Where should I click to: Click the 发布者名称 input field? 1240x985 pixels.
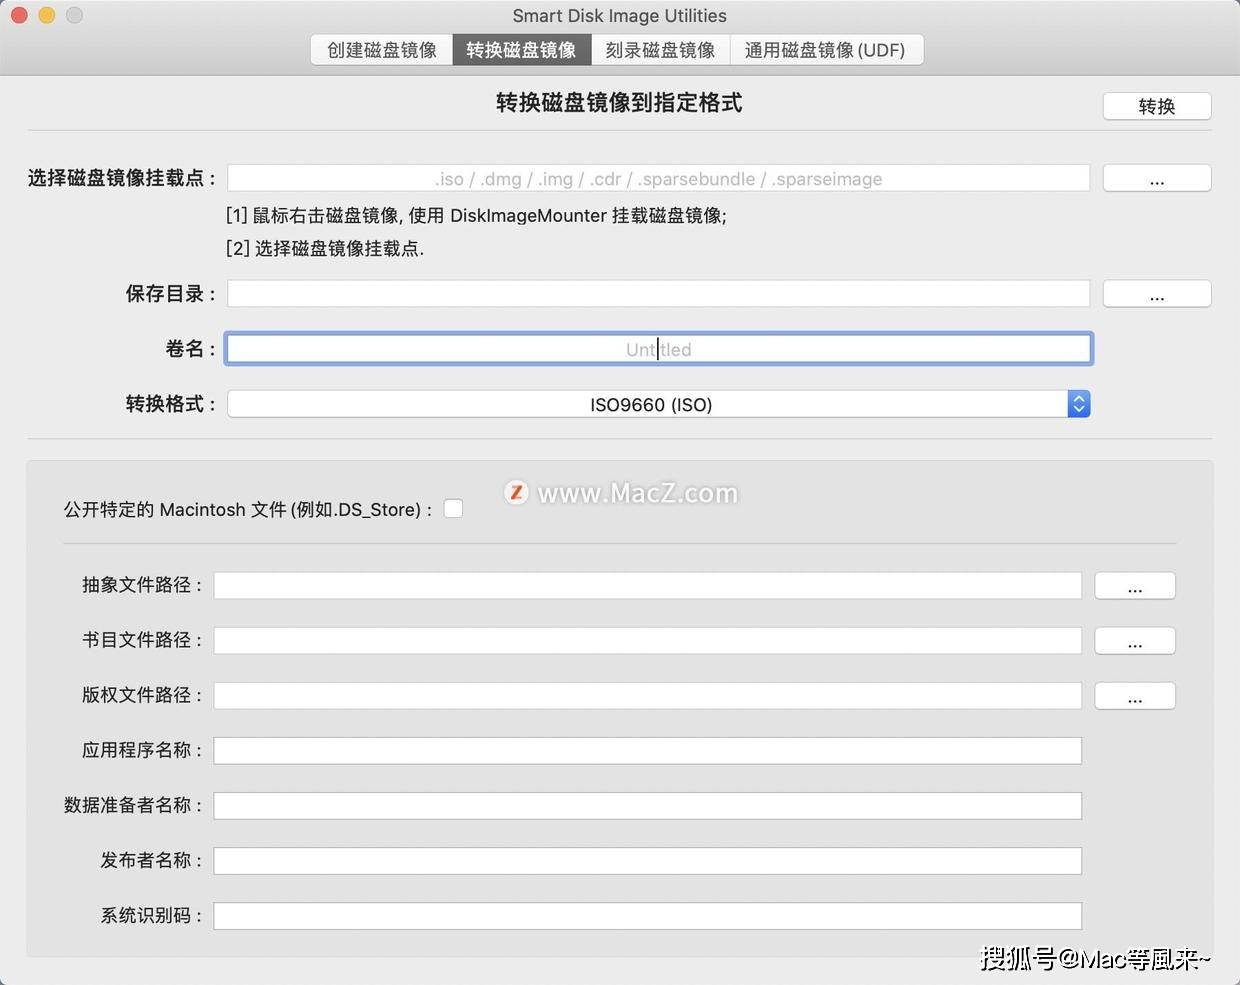650,860
